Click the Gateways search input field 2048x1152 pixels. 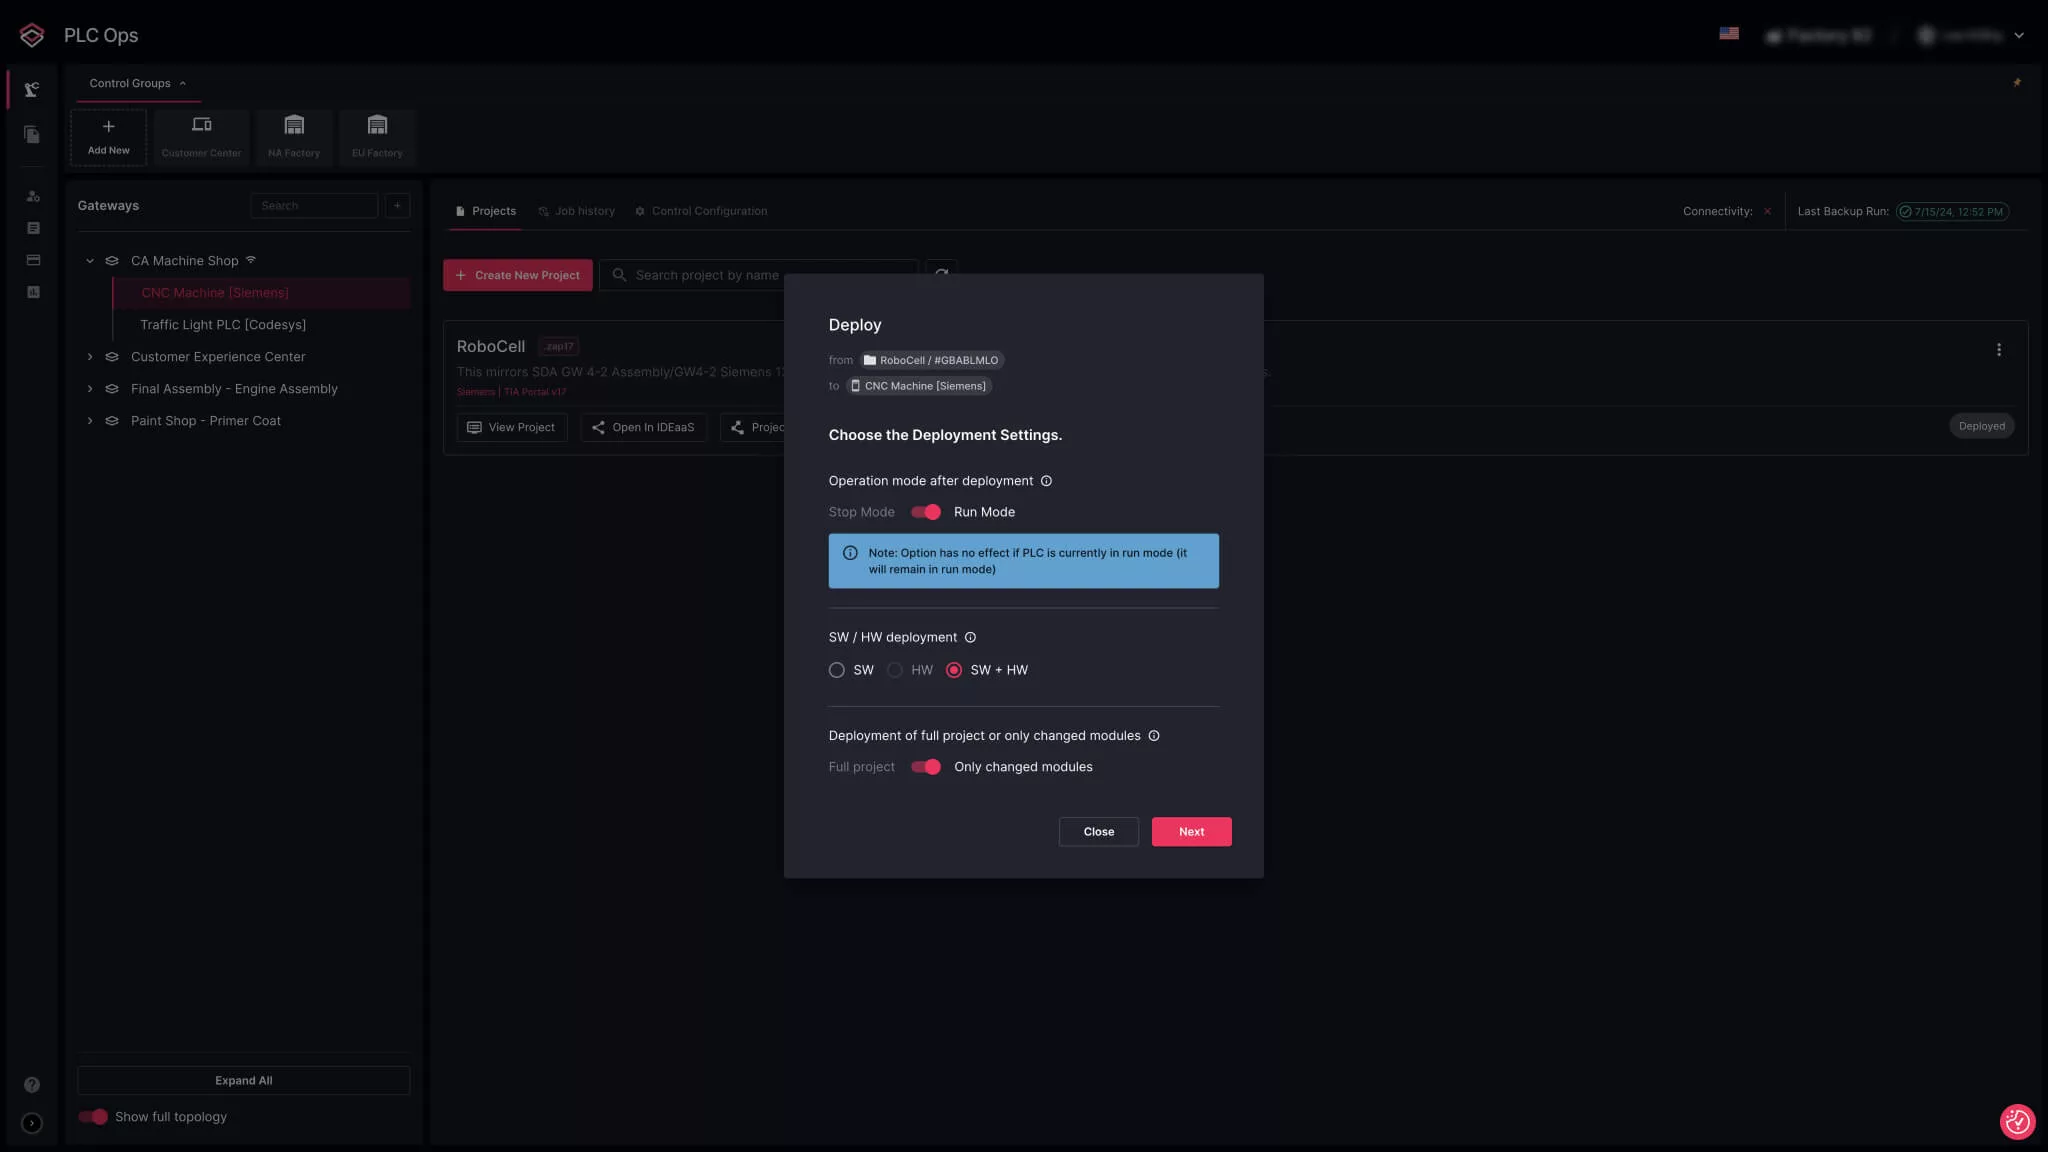click(x=314, y=206)
